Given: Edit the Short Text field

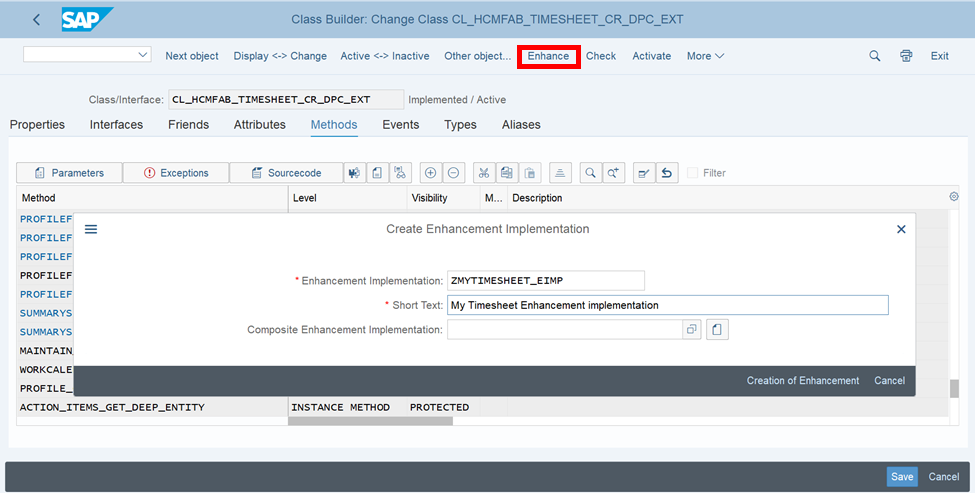Looking at the screenshot, I should coord(668,305).
